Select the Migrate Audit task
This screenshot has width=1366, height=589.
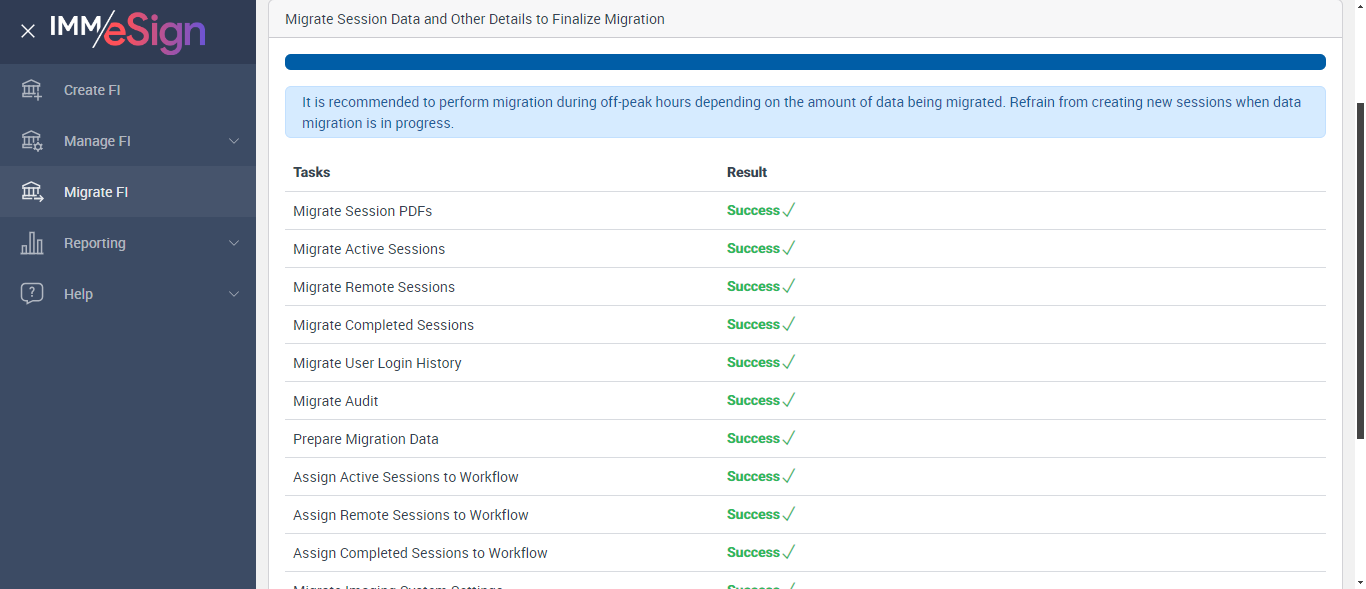(x=336, y=401)
